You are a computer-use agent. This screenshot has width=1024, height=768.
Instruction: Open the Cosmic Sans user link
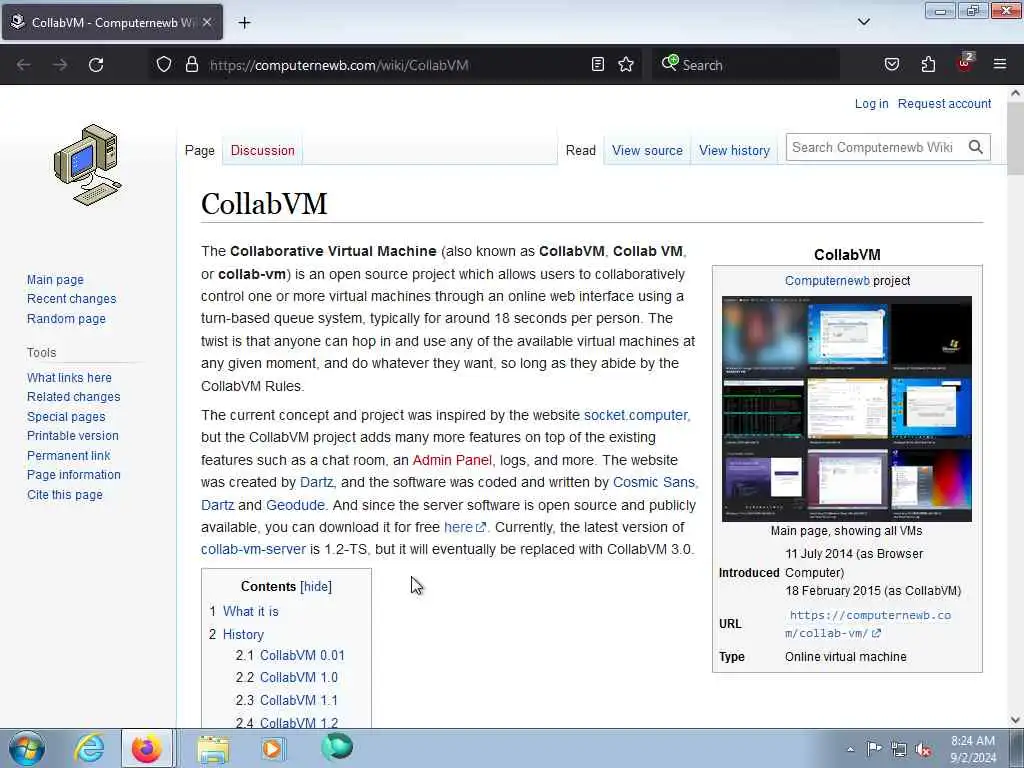click(x=654, y=483)
